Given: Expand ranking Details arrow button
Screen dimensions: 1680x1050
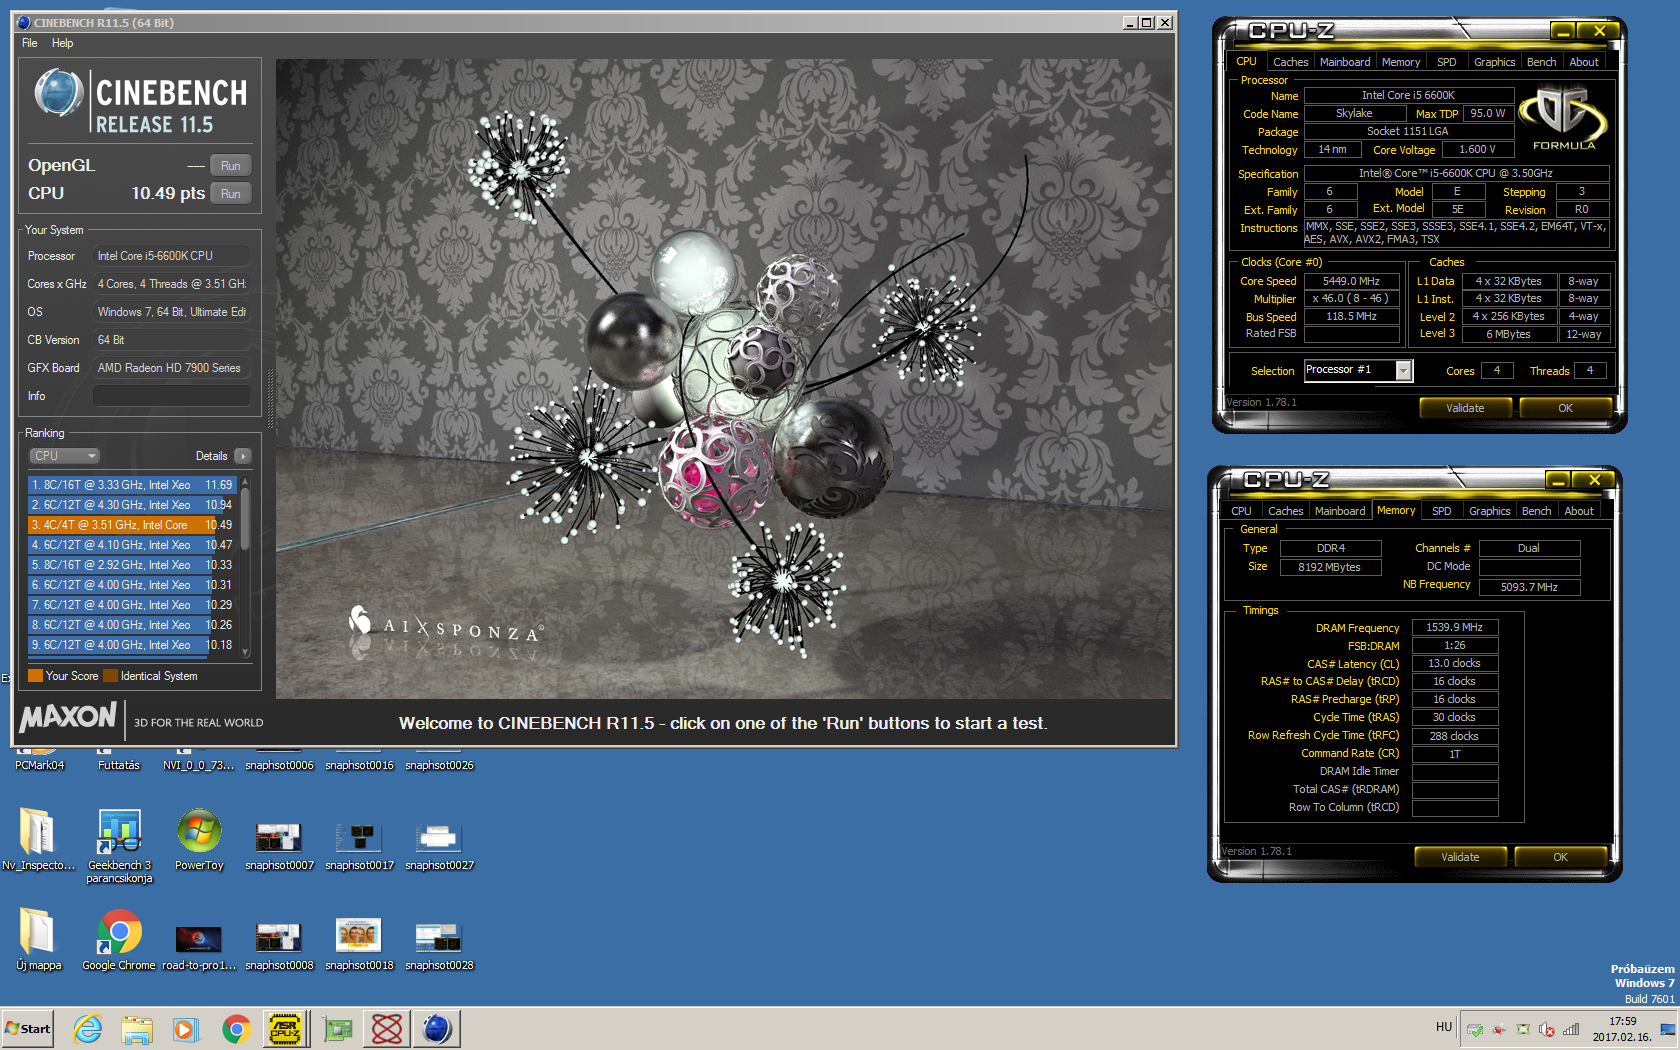Looking at the screenshot, I should pos(242,456).
